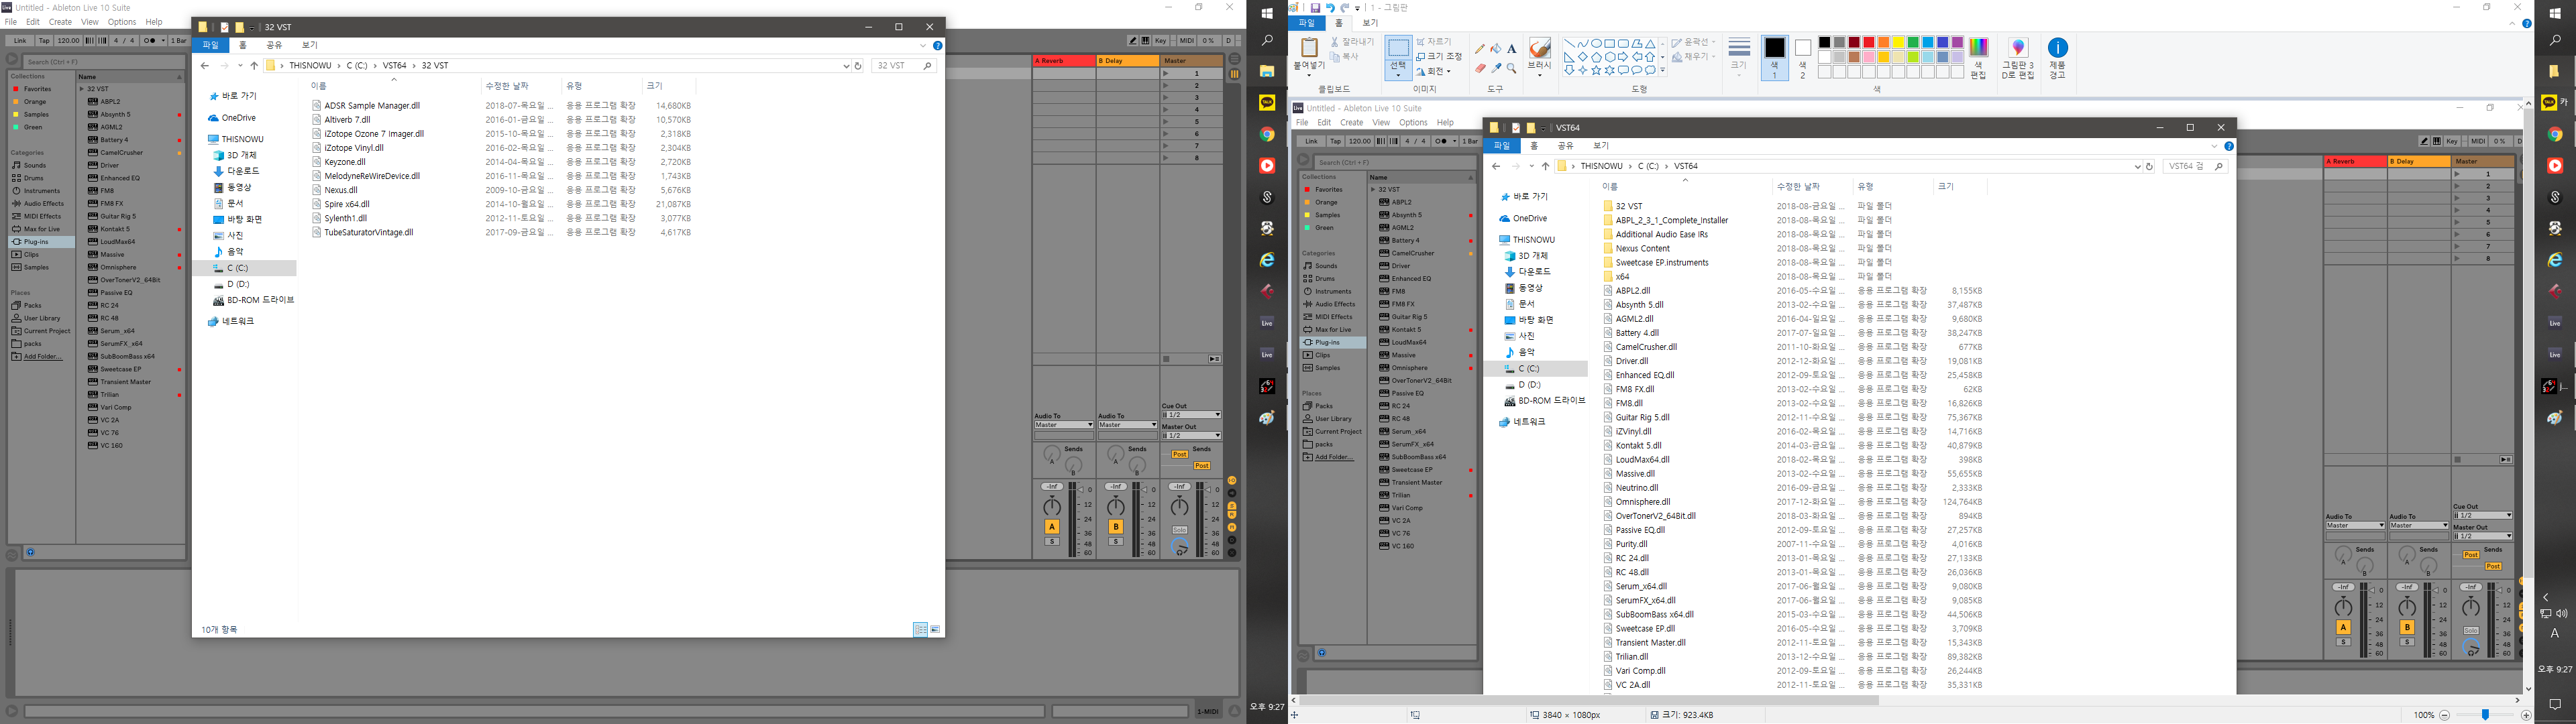Pick the yellow swatch in Paint palette
2576x724 pixels.
click(1898, 43)
